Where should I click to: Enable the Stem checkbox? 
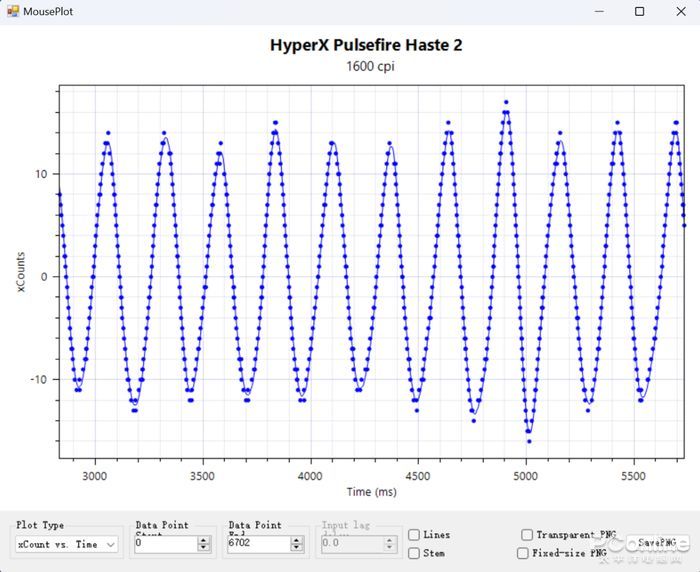click(414, 553)
